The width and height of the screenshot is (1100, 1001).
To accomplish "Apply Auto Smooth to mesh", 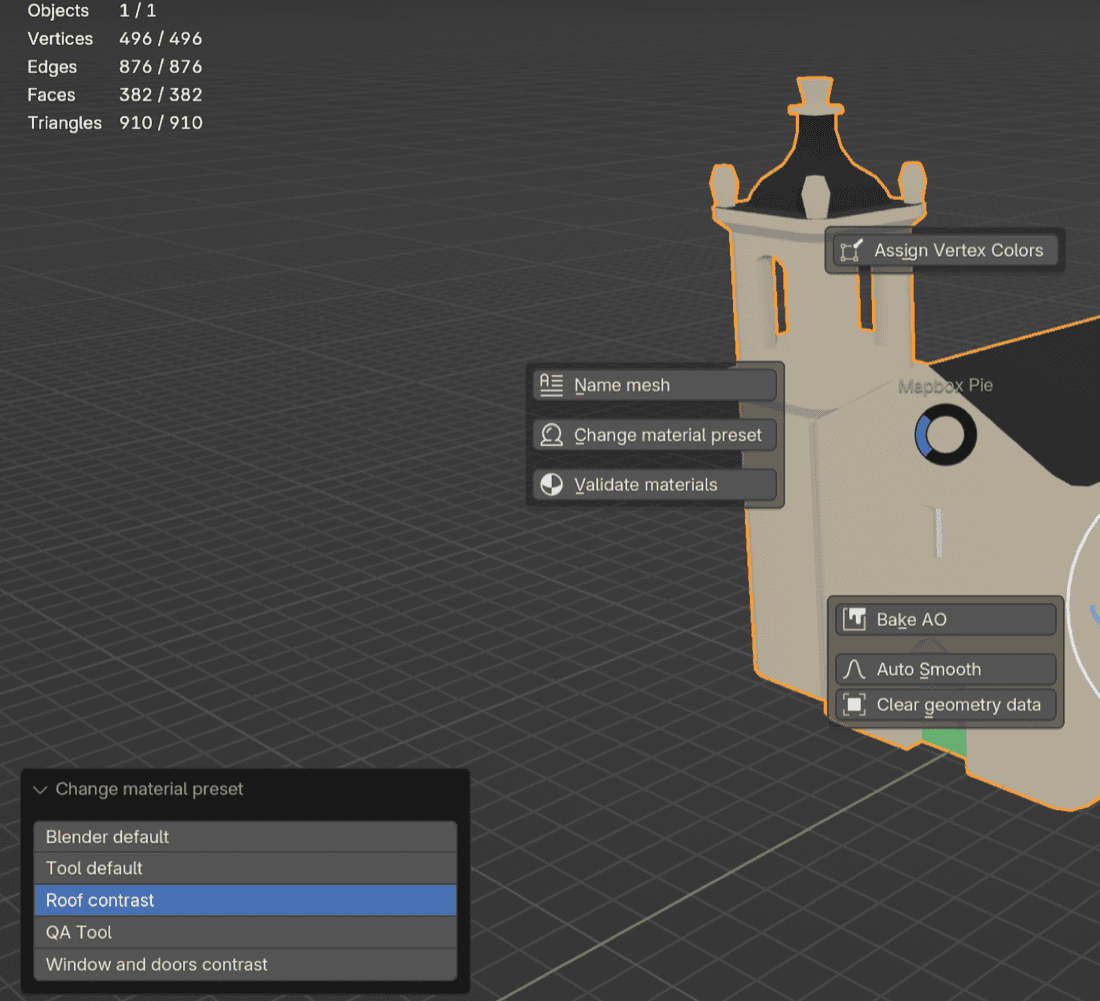I will pyautogui.click(x=946, y=669).
